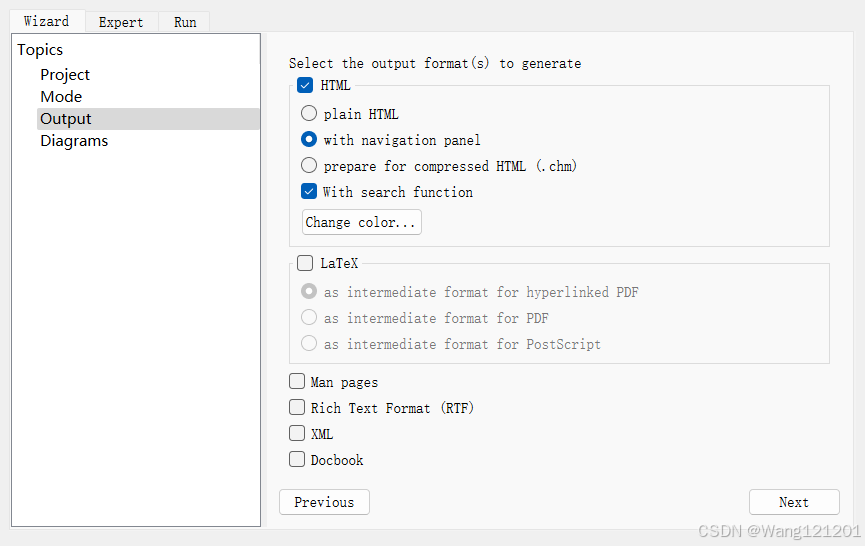Open the Expert tab
Image resolution: width=865 pixels, height=546 pixels.
(121, 22)
